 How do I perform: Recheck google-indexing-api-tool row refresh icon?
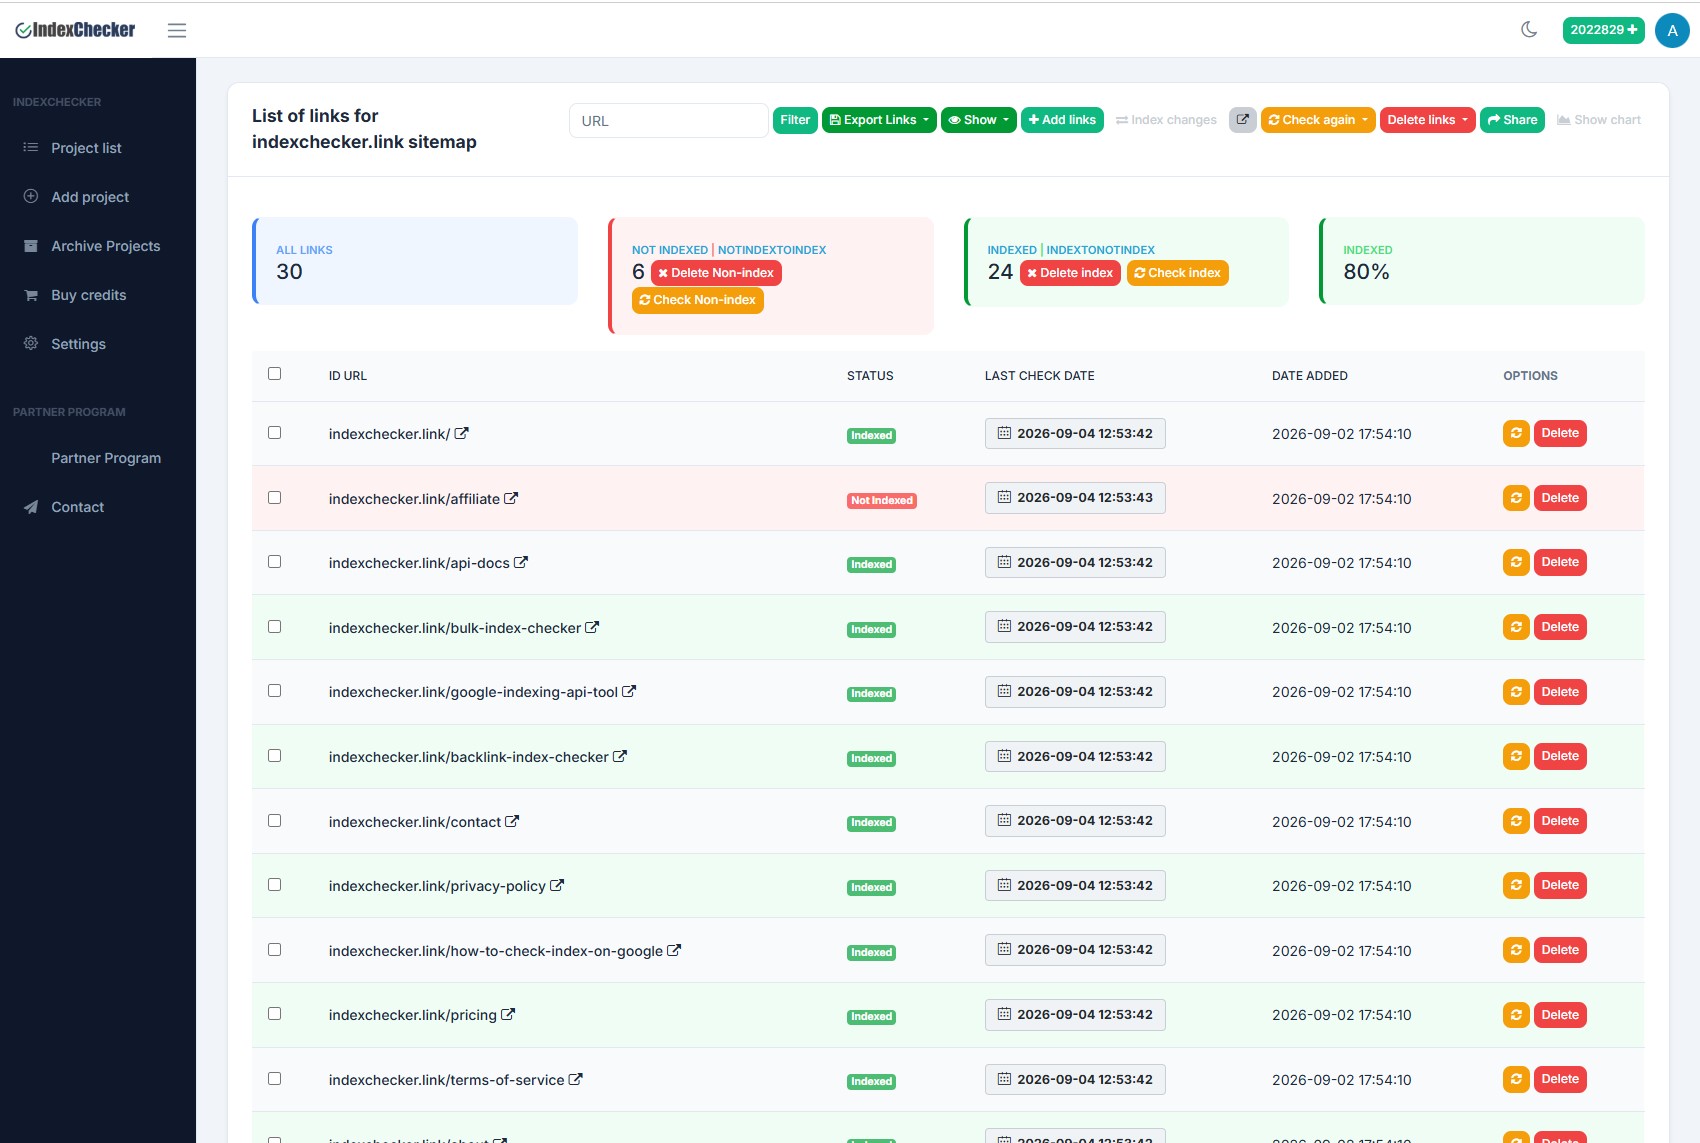pyautogui.click(x=1516, y=692)
